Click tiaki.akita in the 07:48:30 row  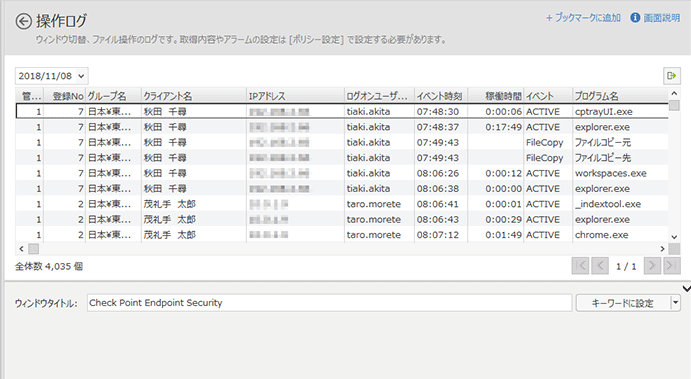pos(368,111)
